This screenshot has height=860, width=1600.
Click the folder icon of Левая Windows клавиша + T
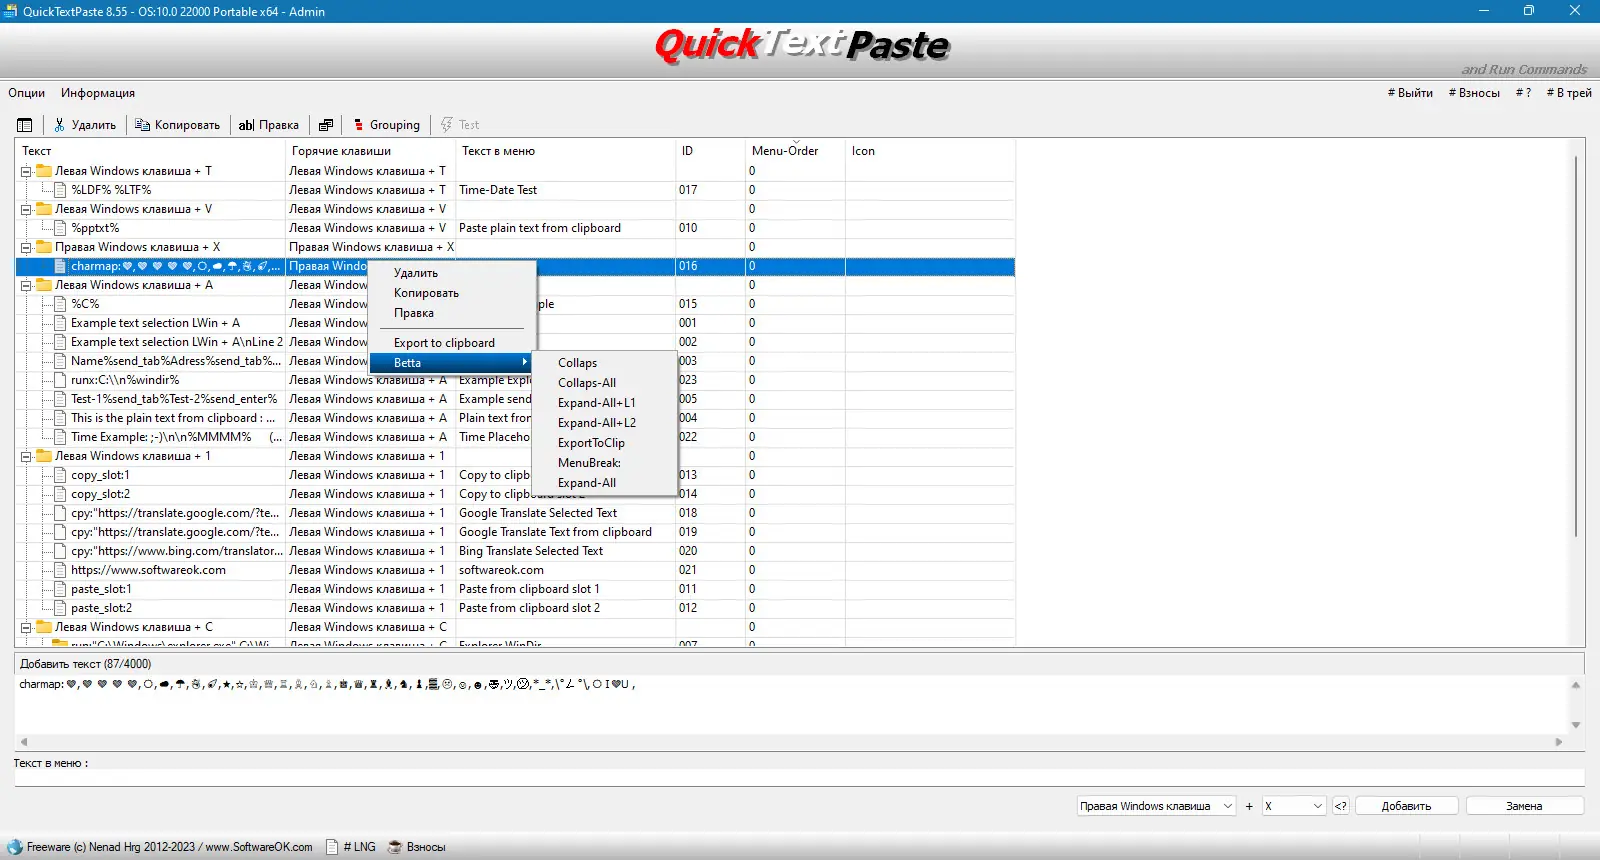44,171
